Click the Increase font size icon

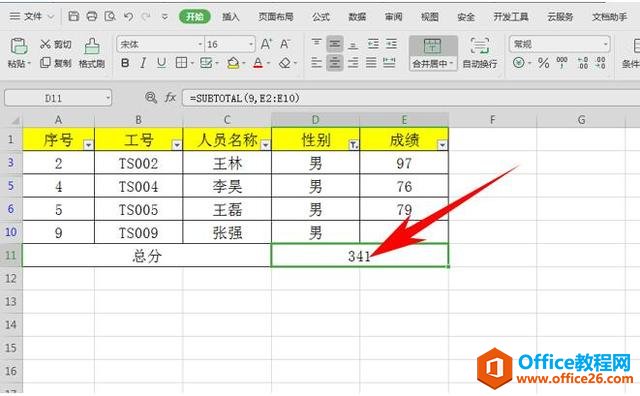(266, 44)
